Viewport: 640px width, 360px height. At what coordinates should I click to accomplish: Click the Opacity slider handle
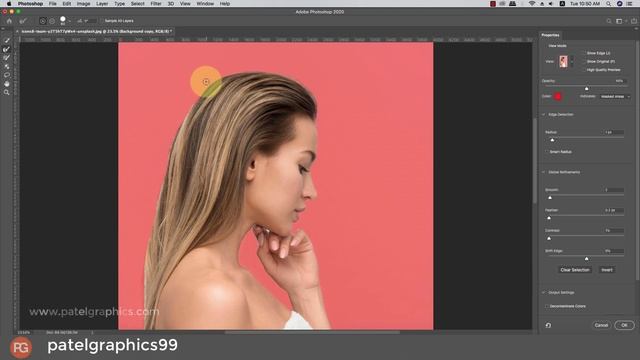tap(587, 89)
